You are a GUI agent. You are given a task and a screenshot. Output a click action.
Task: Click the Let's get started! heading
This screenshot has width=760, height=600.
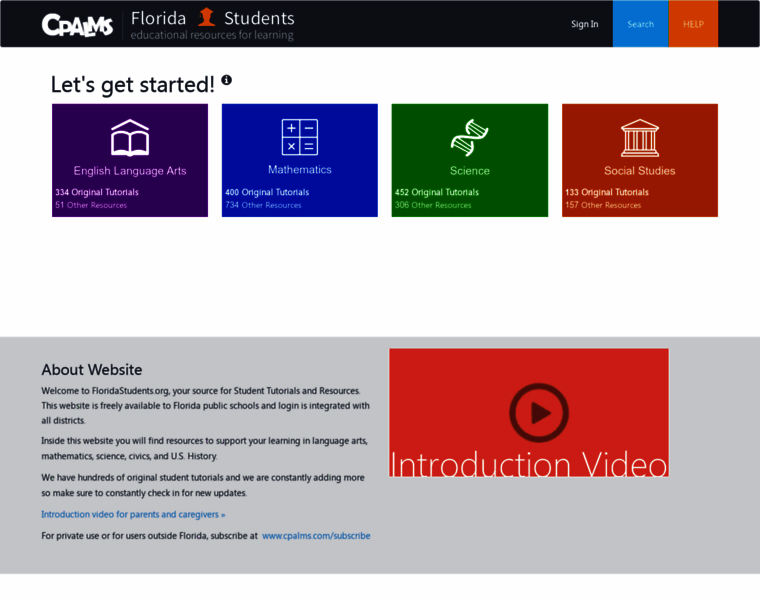[x=132, y=85]
